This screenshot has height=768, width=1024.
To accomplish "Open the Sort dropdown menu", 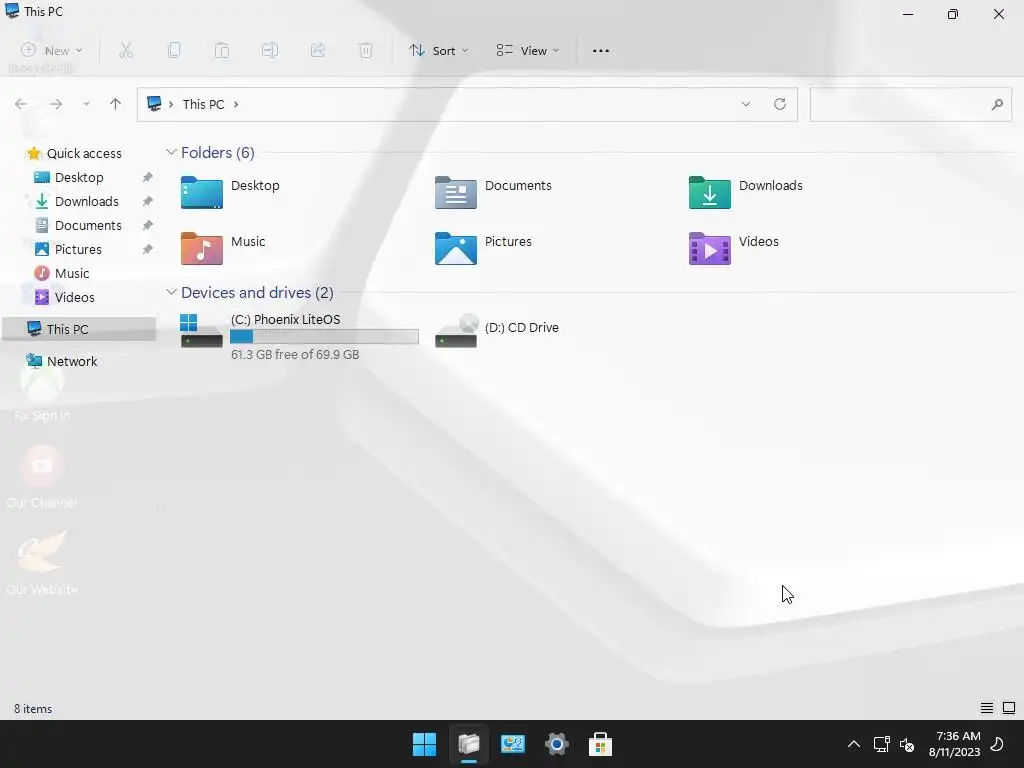I will tap(439, 50).
